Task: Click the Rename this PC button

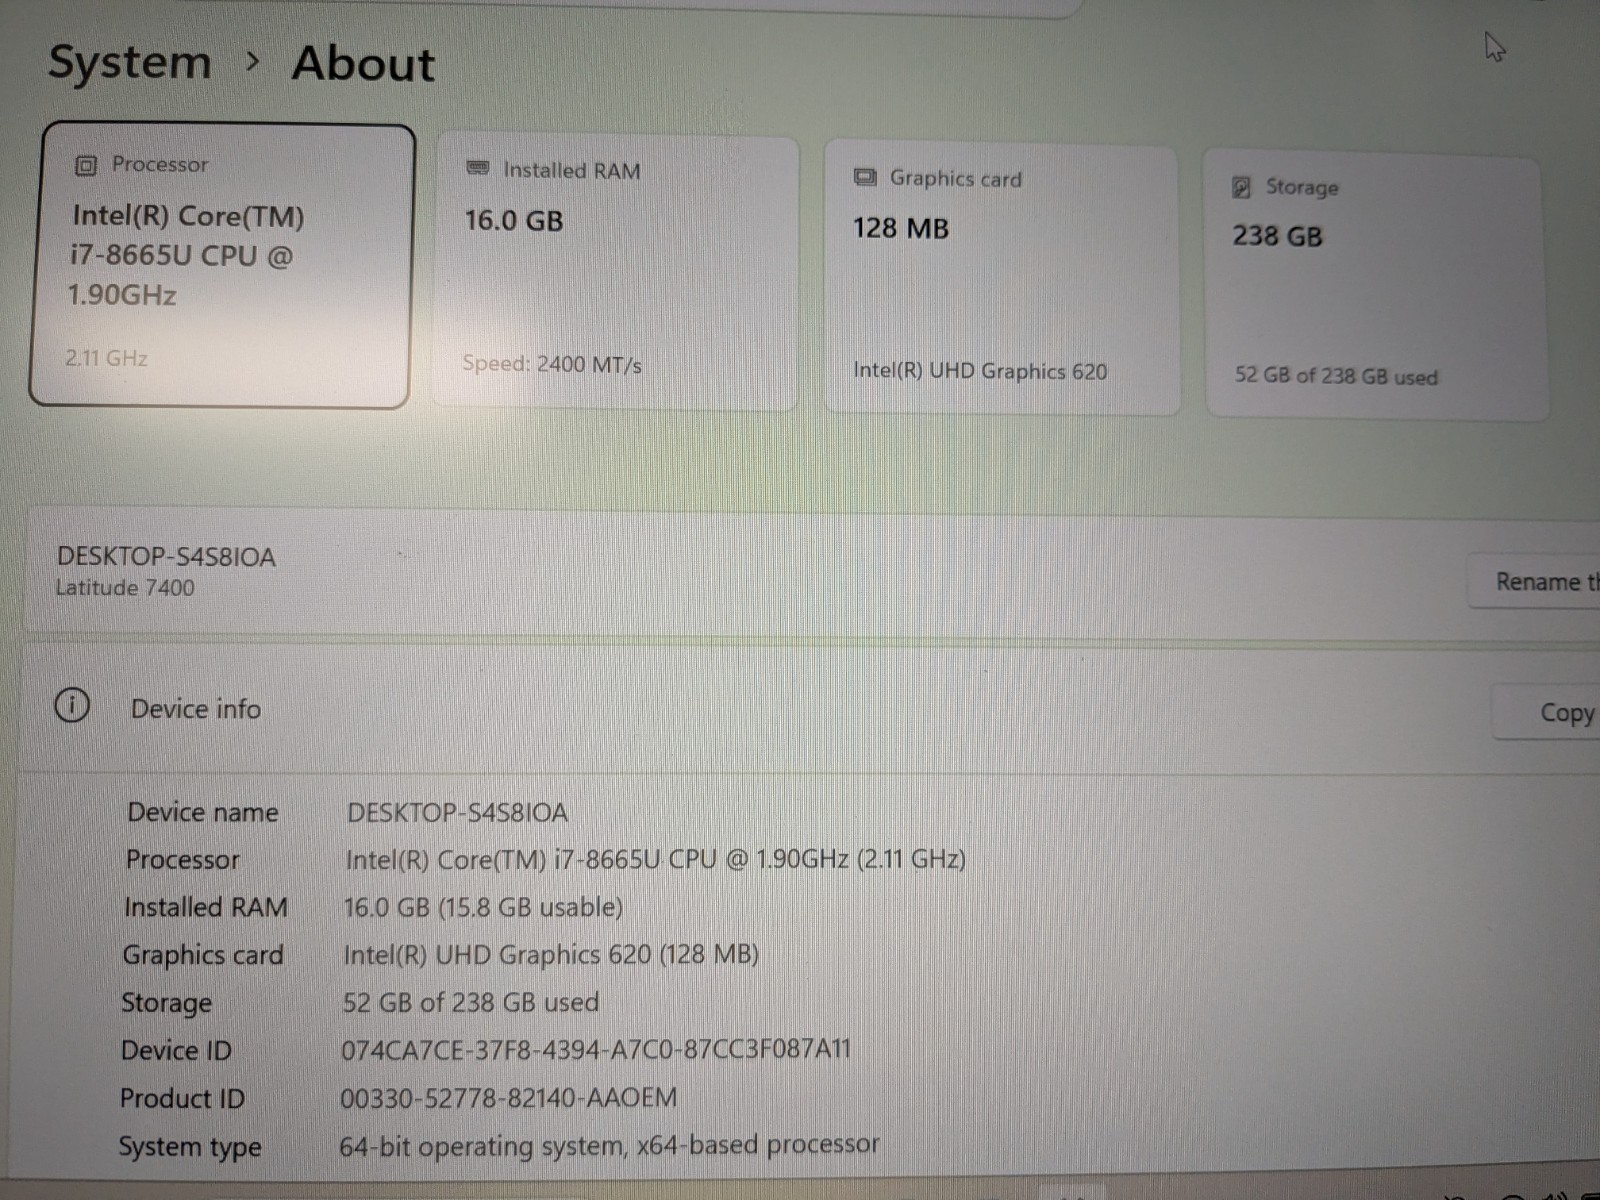Action: coord(1534,582)
